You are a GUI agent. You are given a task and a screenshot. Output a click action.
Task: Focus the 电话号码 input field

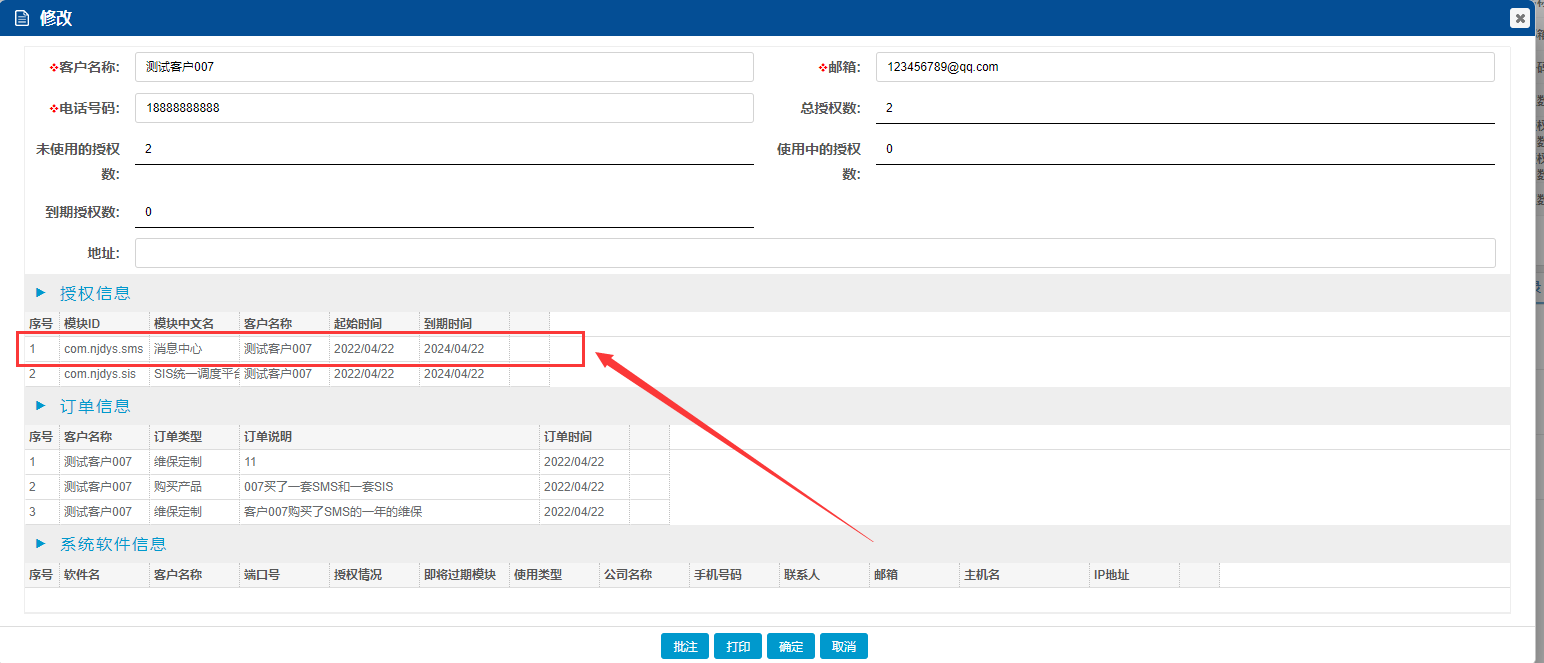tap(444, 108)
